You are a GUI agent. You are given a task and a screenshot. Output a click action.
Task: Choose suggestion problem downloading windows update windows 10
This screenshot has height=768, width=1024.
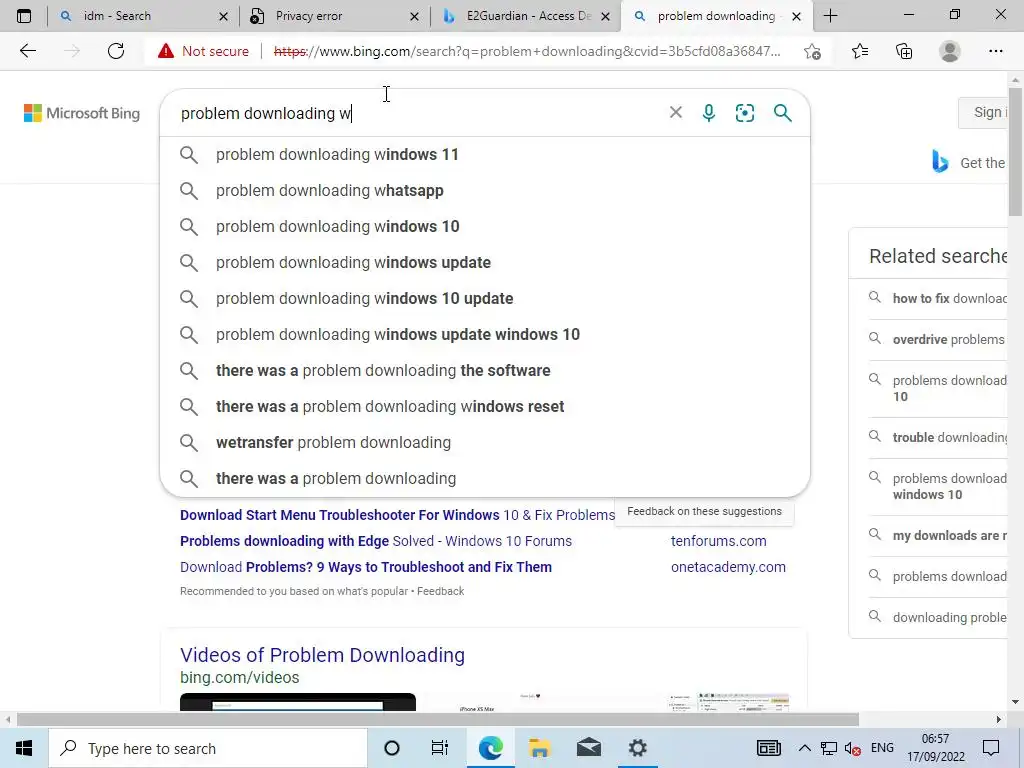485,334
